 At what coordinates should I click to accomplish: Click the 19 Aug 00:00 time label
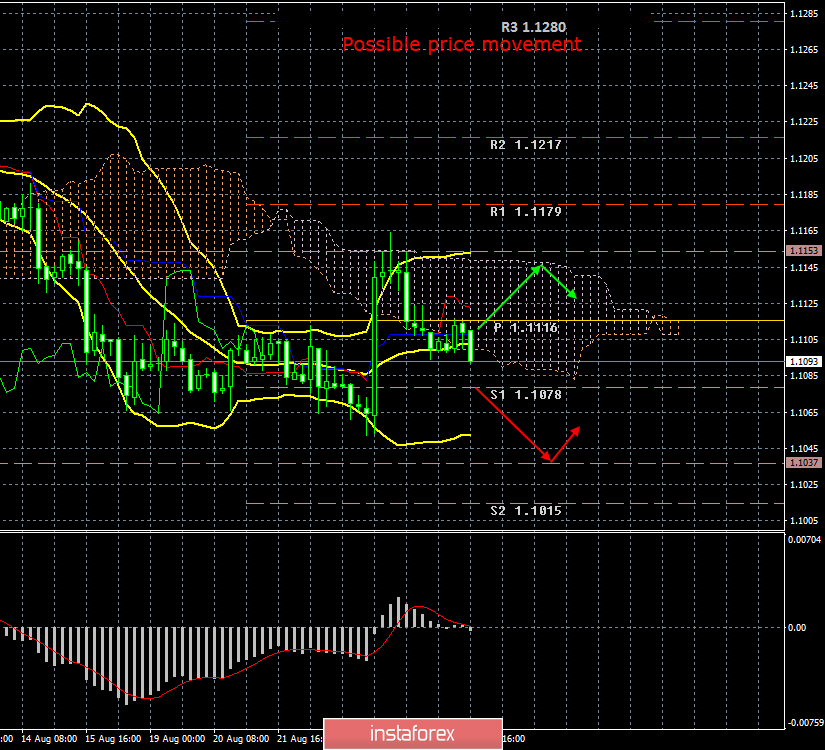pos(177,739)
